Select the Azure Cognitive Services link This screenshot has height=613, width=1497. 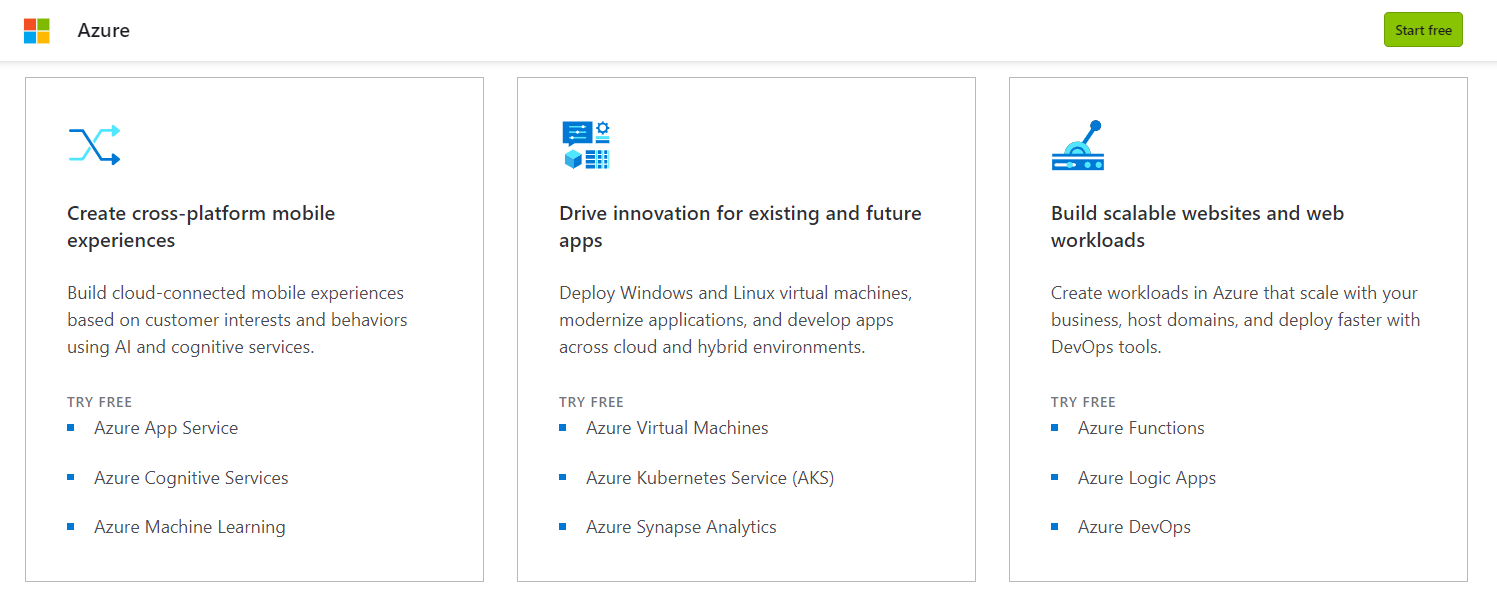coord(191,478)
